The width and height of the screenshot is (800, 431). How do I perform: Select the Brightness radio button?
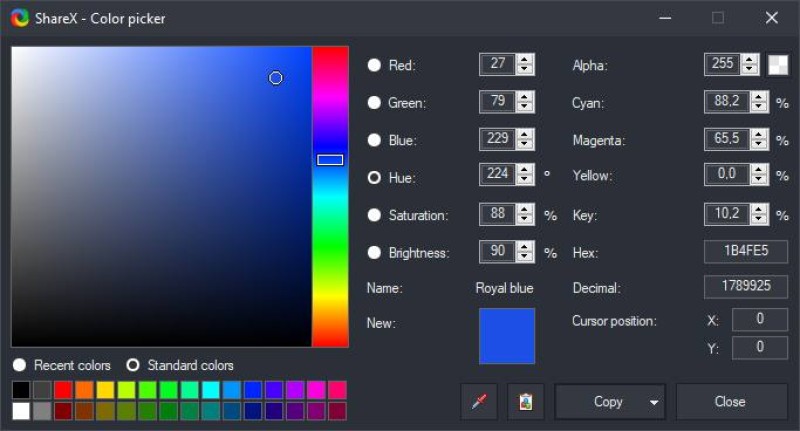coord(374,253)
